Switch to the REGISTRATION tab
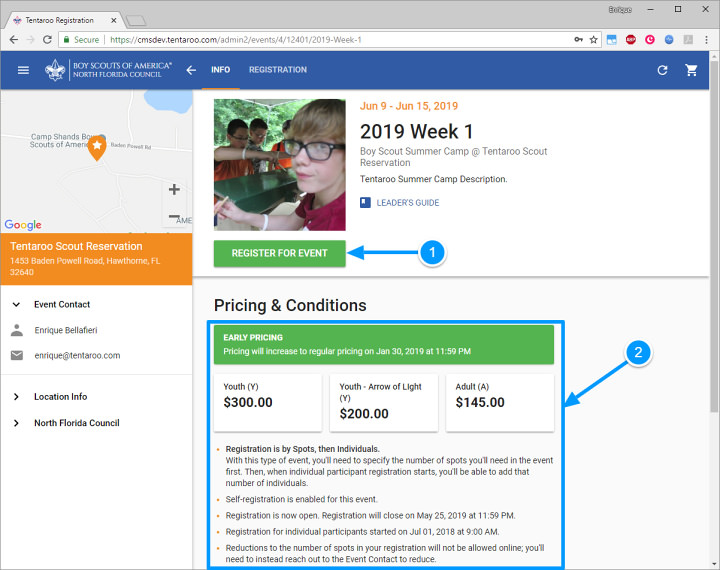 [278, 70]
